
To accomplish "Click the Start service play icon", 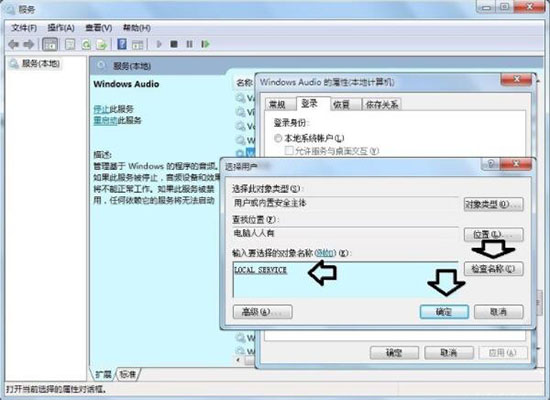I will pos(159,44).
